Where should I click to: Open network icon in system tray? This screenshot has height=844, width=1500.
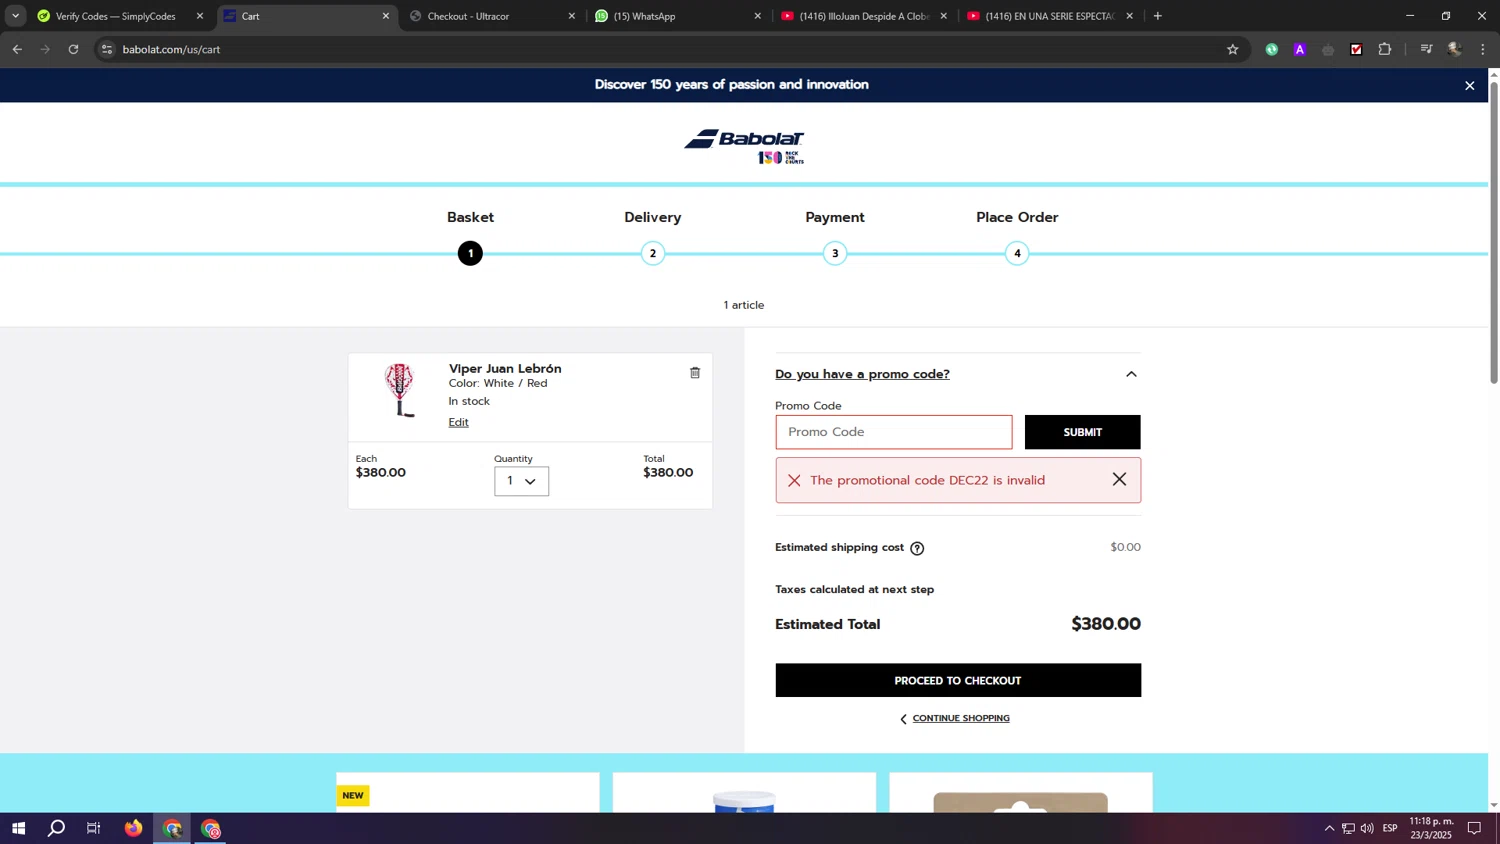point(1348,828)
